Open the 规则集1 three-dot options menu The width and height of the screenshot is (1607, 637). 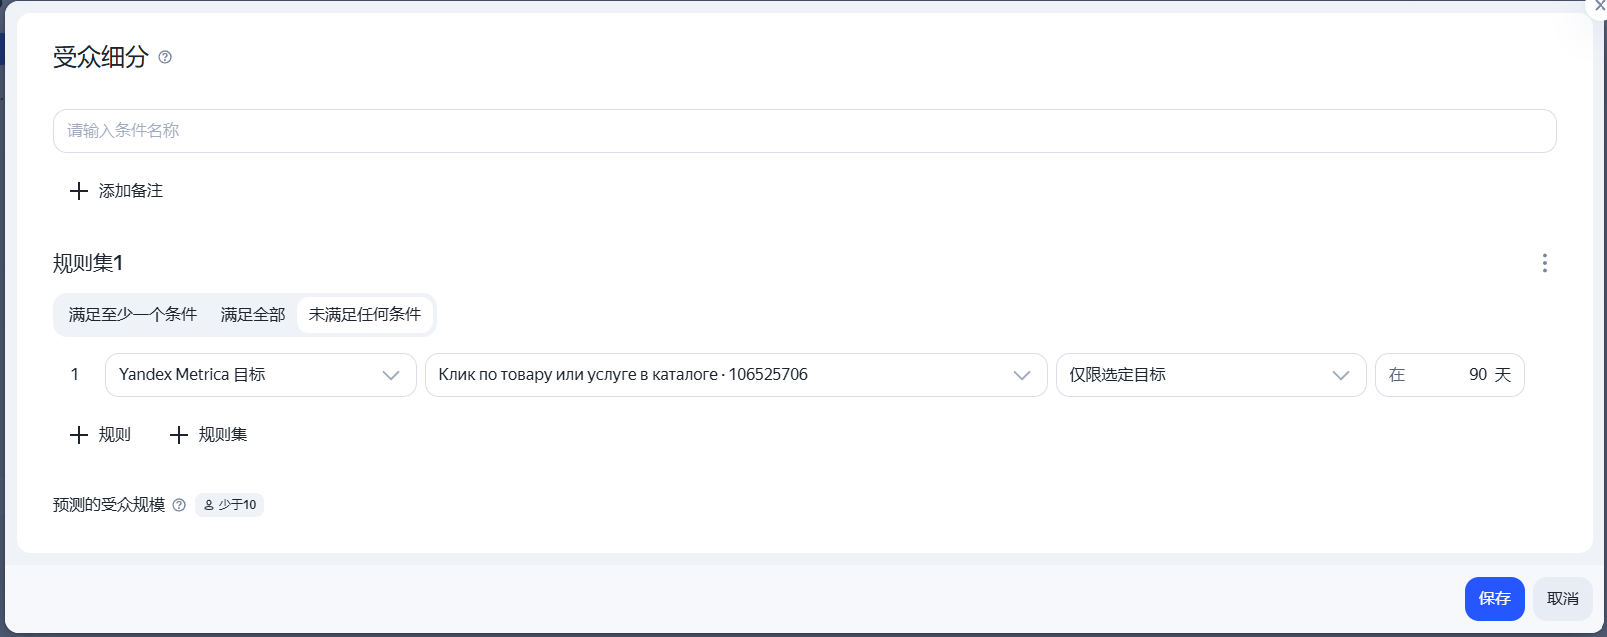(1544, 263)
